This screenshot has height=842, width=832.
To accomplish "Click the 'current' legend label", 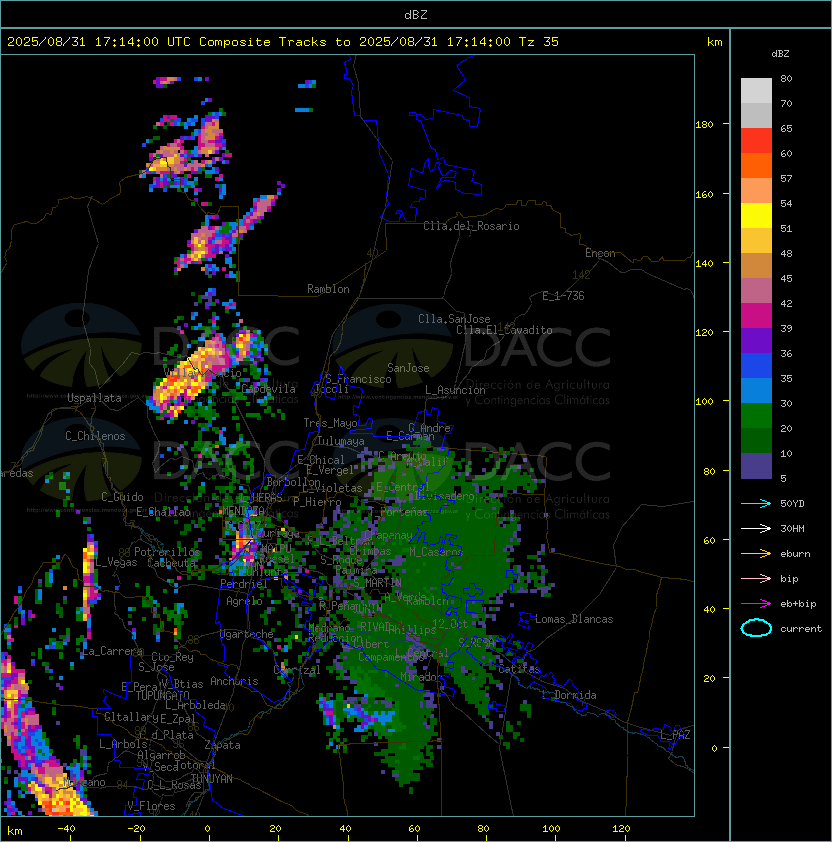I will click(x=801, y=629).
